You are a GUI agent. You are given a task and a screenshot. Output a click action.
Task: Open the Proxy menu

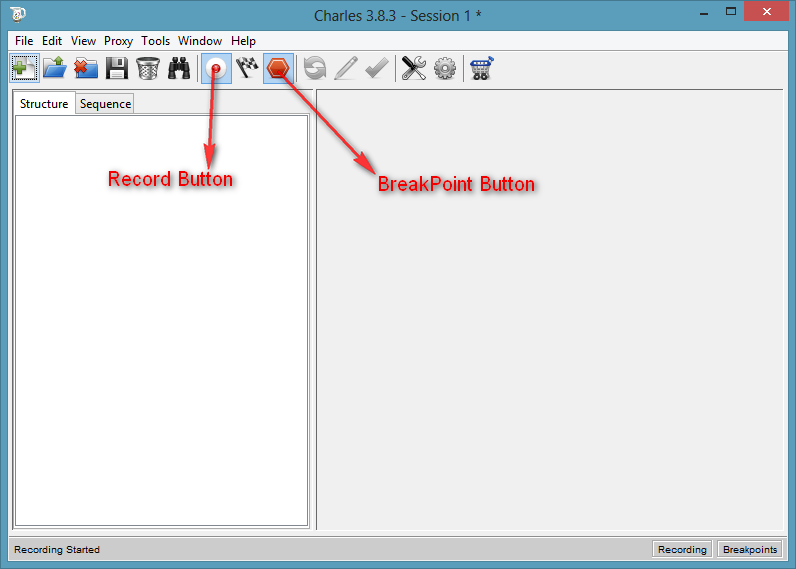click(x=118, y=41)
